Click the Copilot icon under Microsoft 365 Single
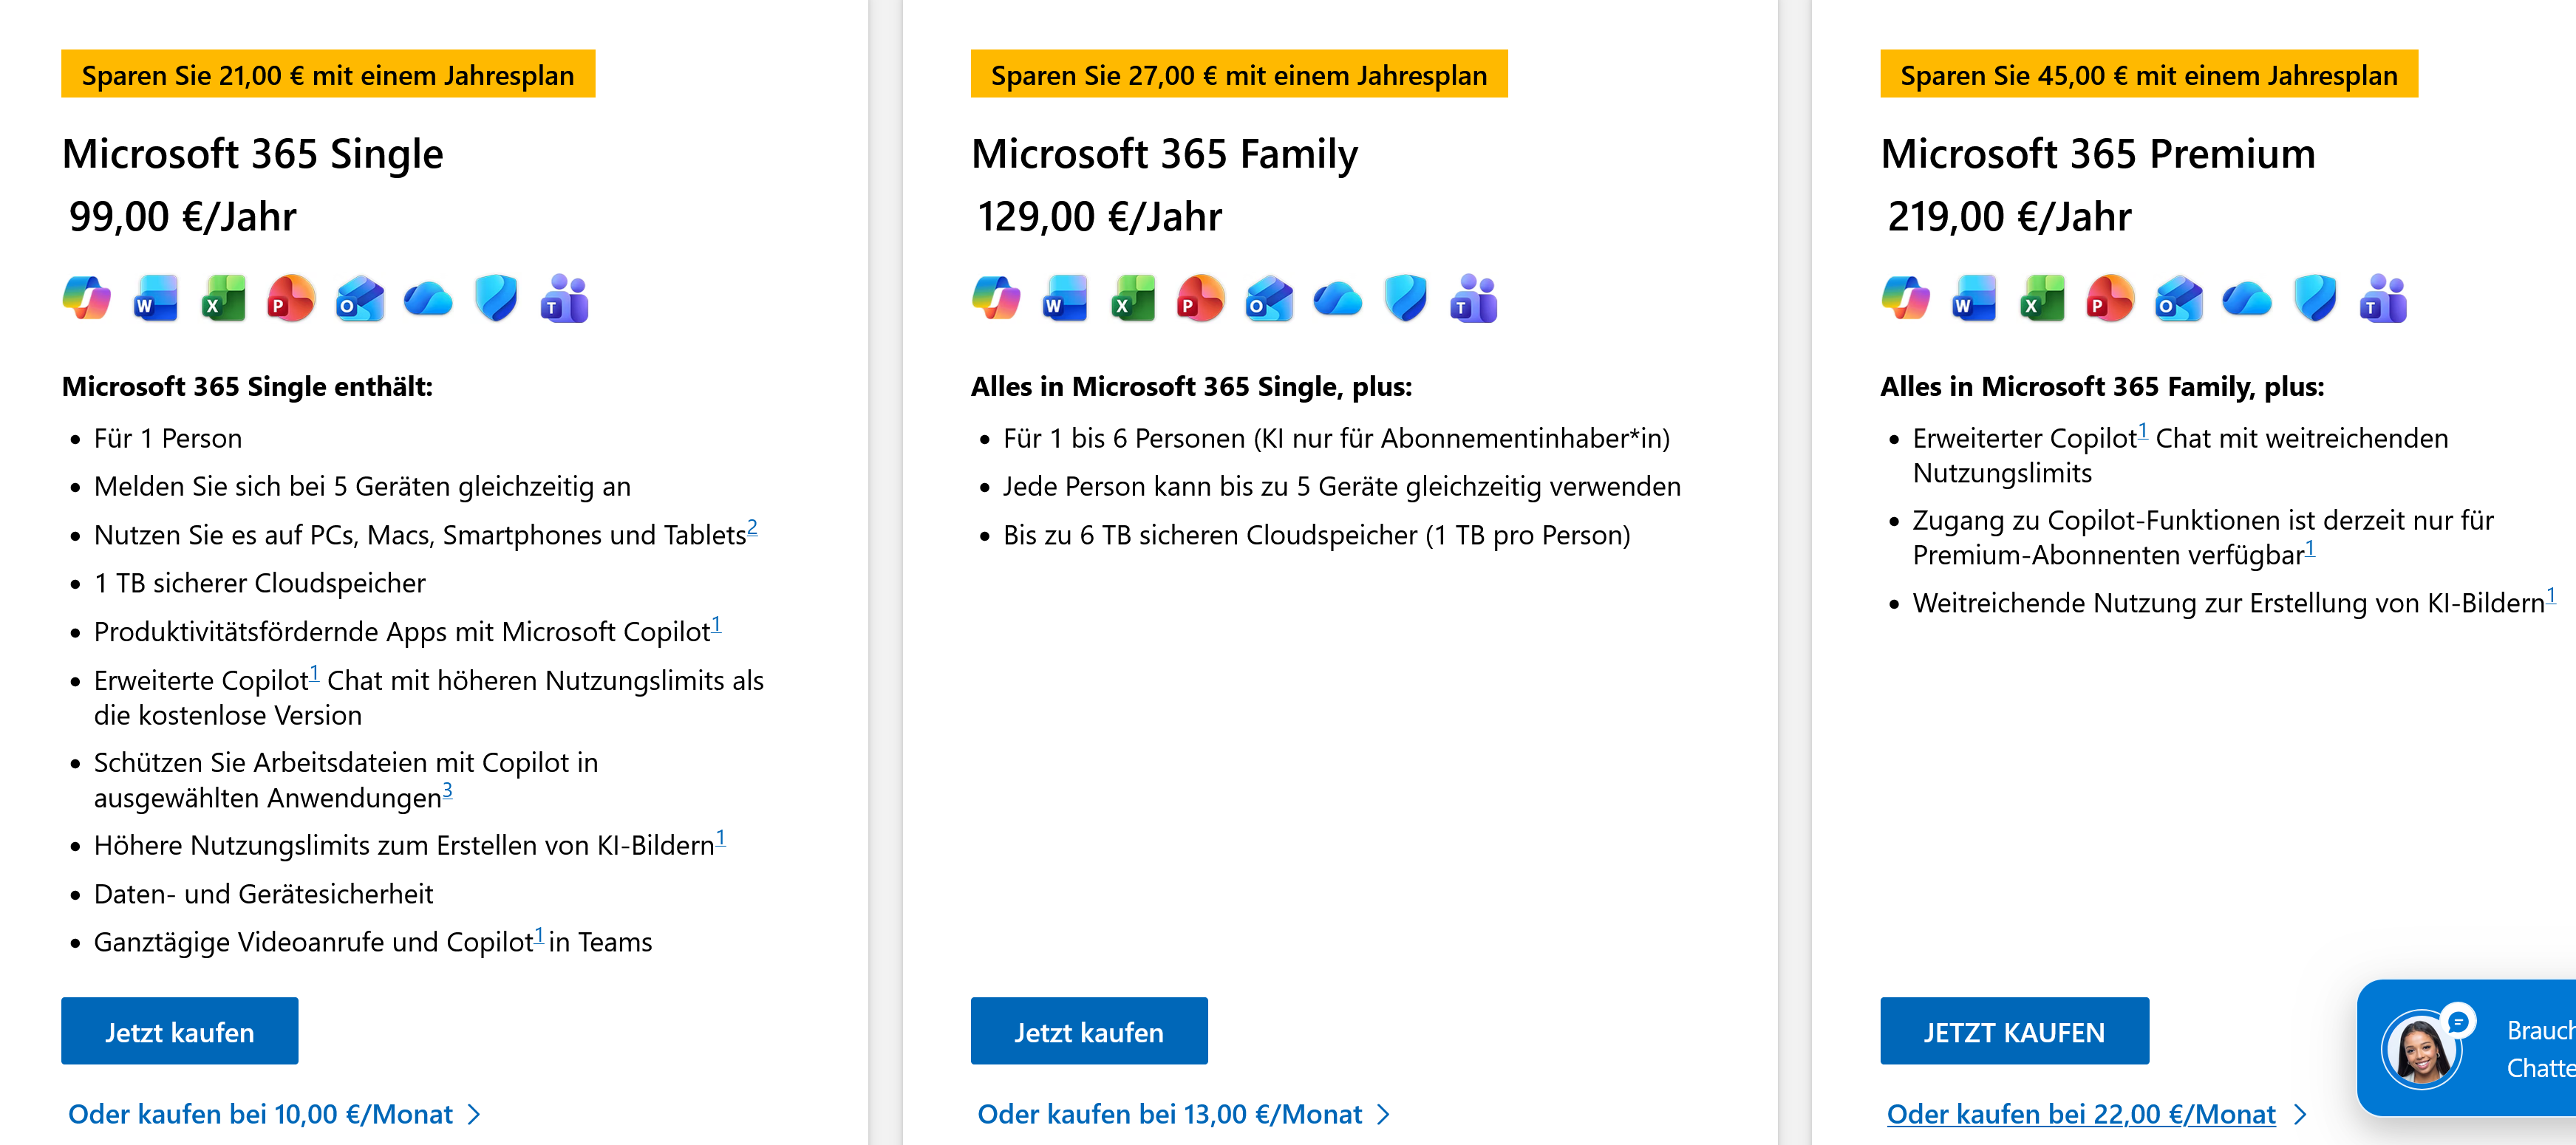The height and width of the screenshot is (1145, 2576). click(x=86, y=298)
